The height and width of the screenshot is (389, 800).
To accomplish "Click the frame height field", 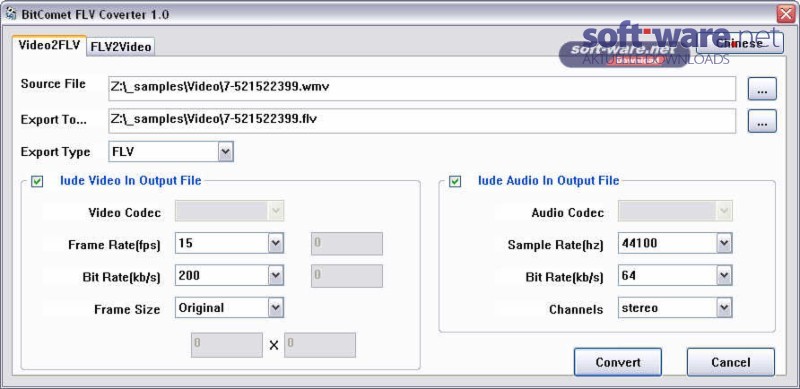I will coord(320,345).
